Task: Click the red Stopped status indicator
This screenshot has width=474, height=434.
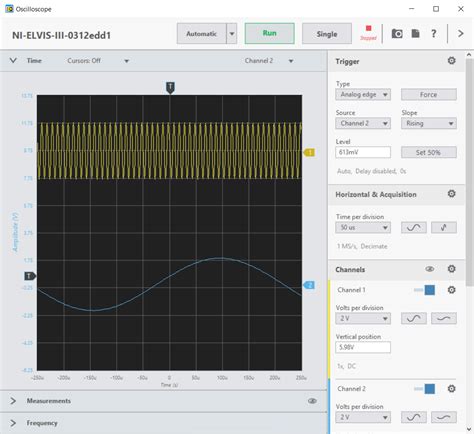Action: tap(368, 33)
